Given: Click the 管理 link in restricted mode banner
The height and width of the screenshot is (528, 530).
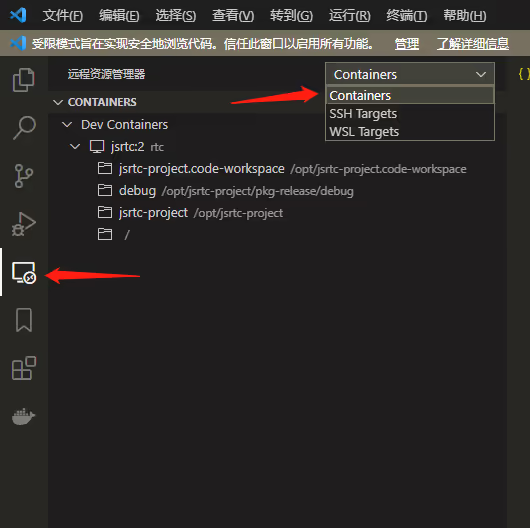Looking at the screenshot, I should click(407, 44).
